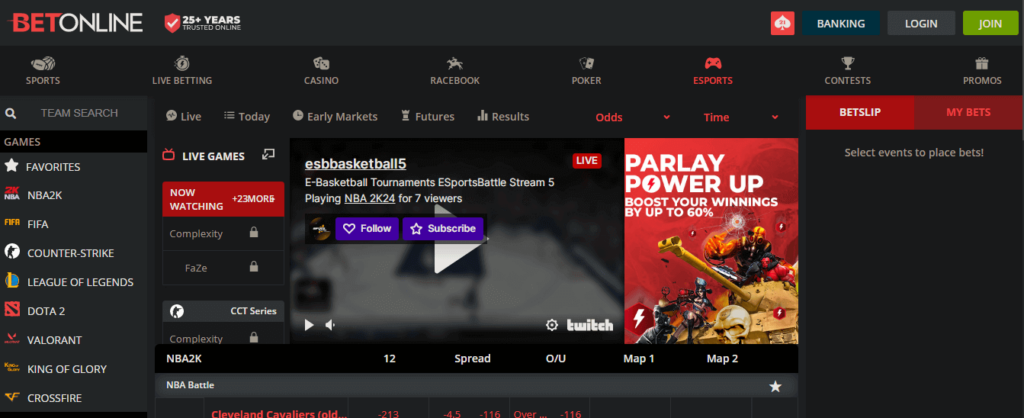Select the Crossfire game icon
This screenshot has height=418, width=1024.
[12, 397]
